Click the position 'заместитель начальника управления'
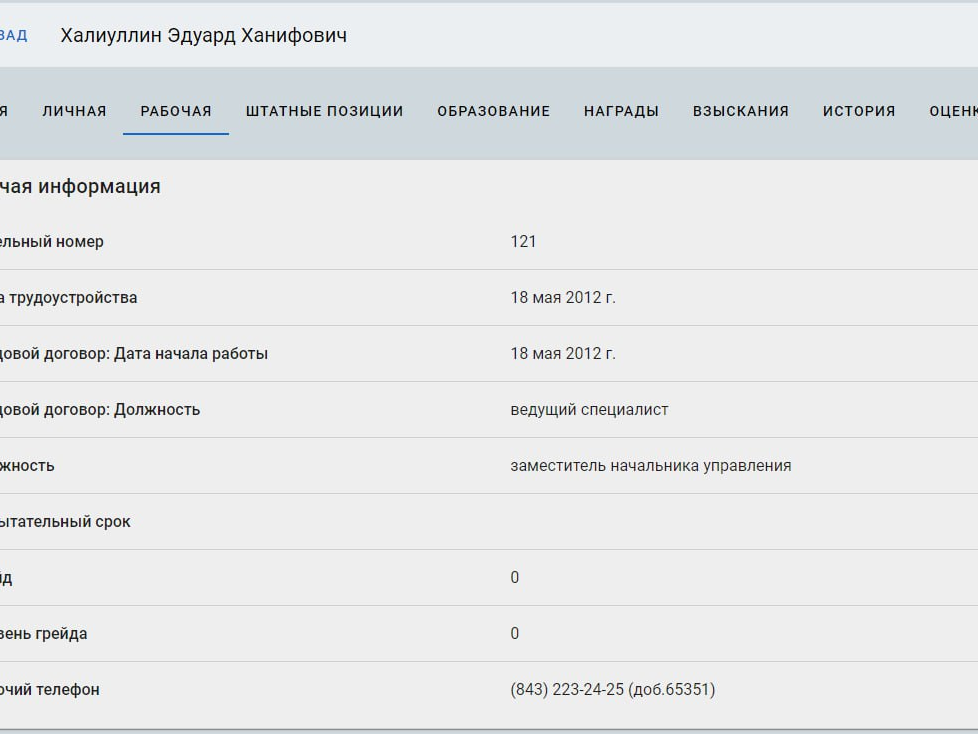This screenshot has height=734, width=978. click(650, 465)
